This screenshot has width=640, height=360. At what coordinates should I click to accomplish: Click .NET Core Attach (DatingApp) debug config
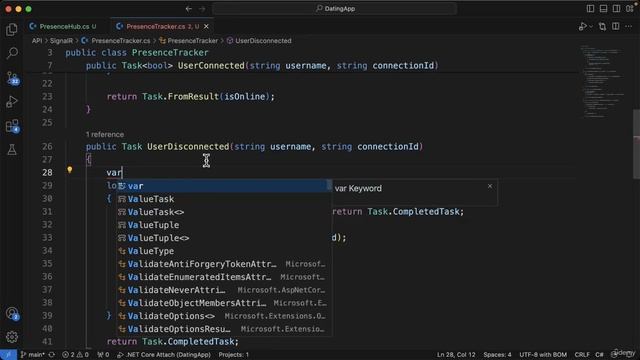tap(164, 355)
